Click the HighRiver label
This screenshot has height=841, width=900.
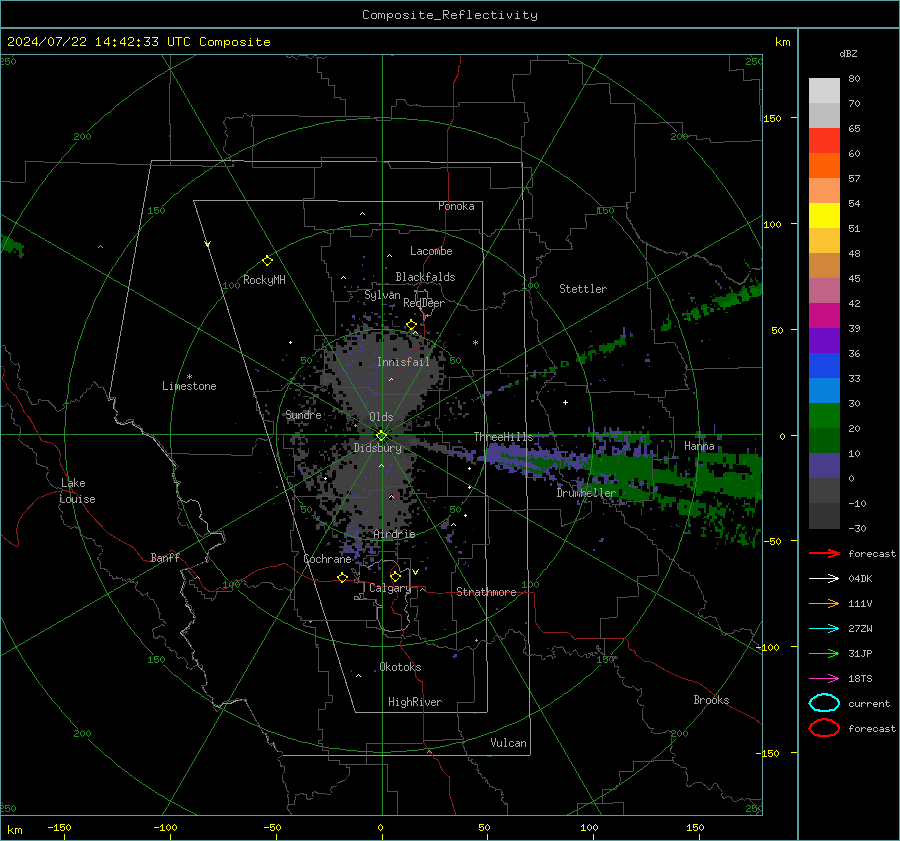(415, 702)
